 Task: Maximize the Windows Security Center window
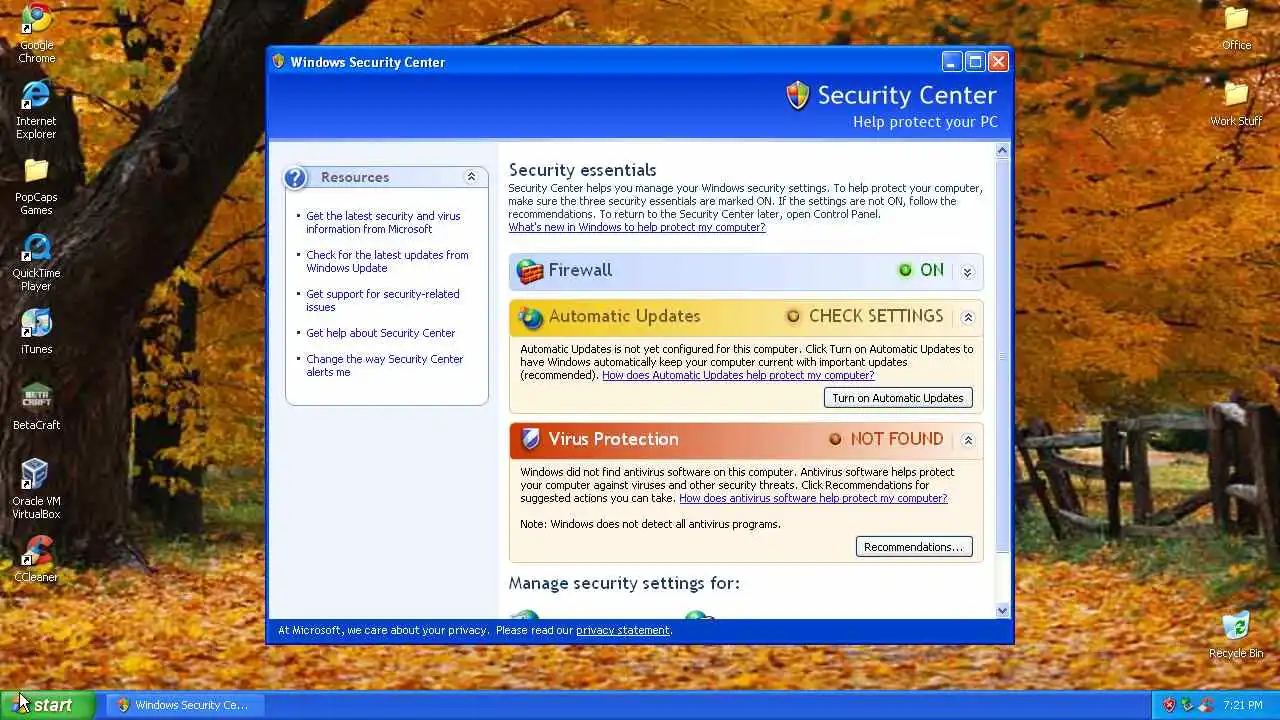975,61
